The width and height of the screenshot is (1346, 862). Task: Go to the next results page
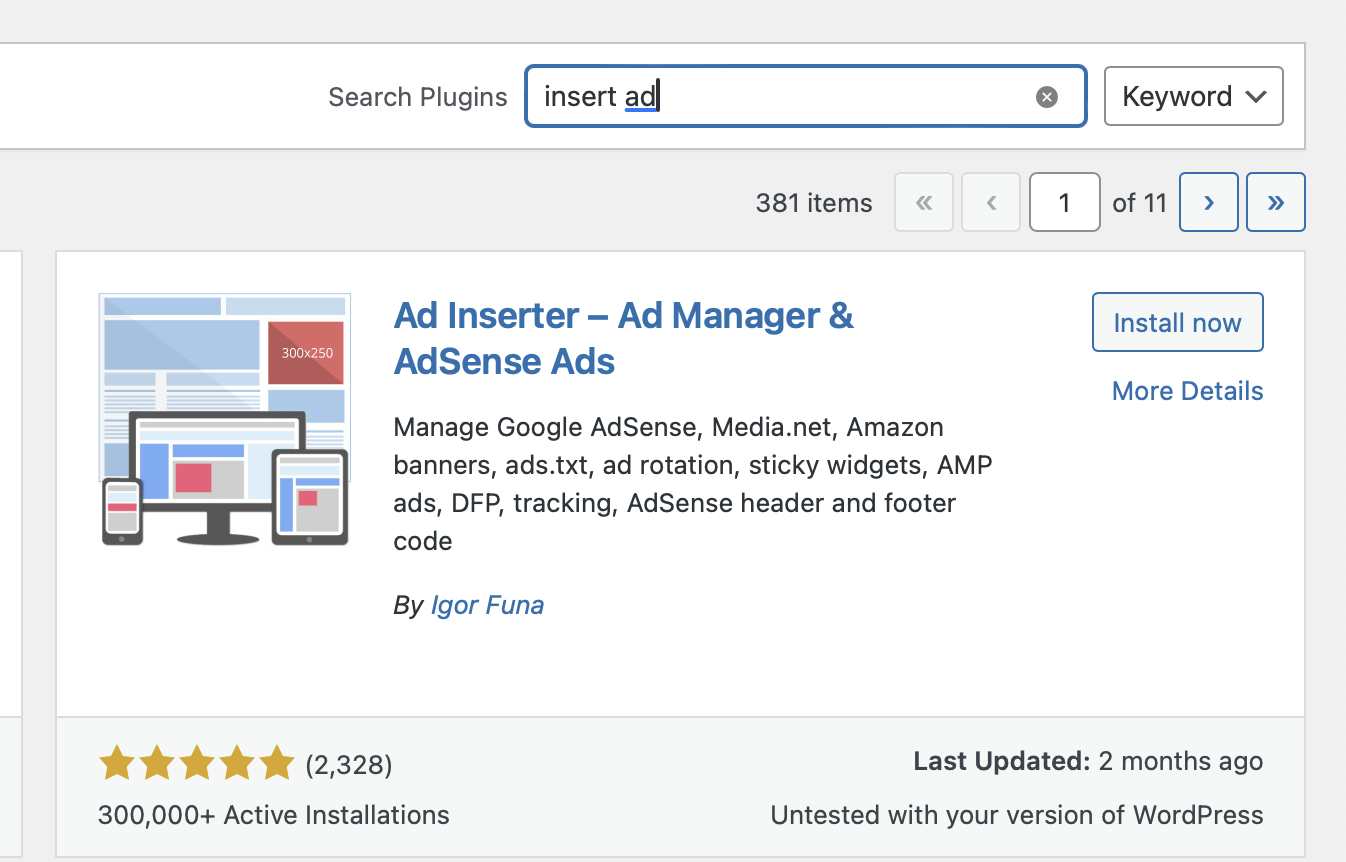coord(1208,203)
